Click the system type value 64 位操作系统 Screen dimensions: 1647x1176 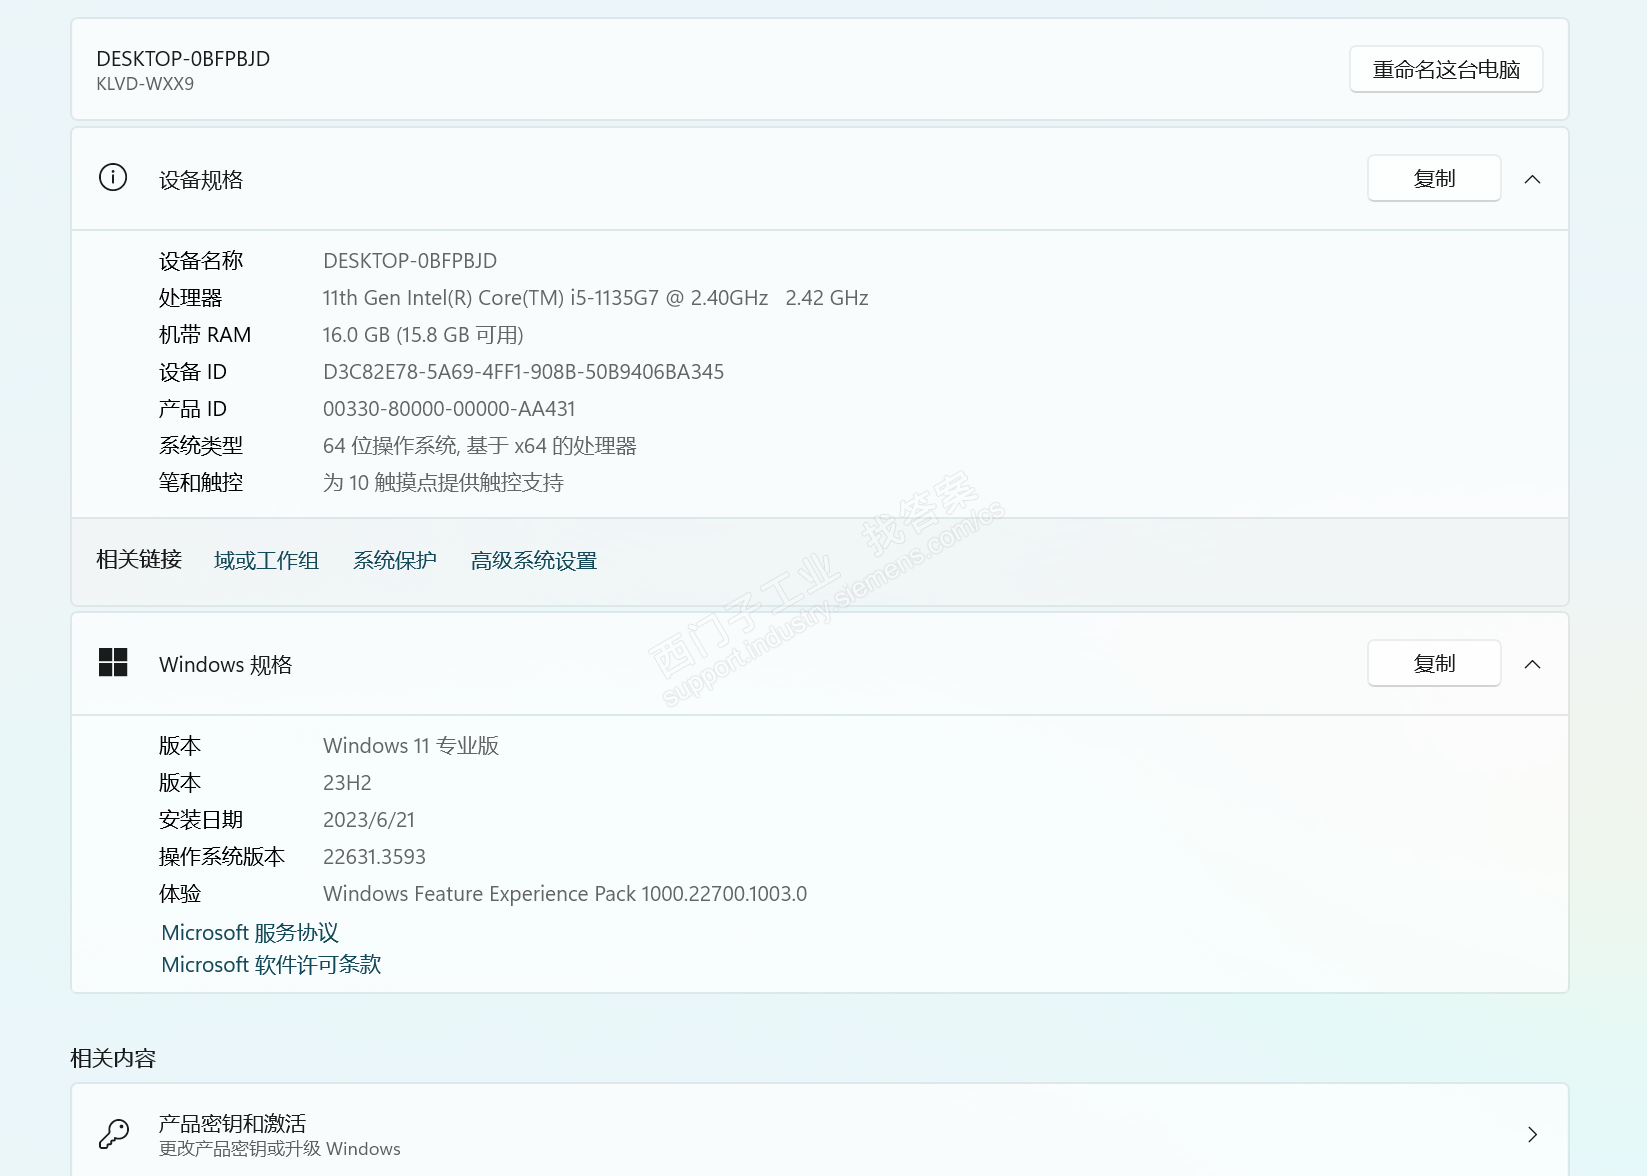(x=480, y=446)
